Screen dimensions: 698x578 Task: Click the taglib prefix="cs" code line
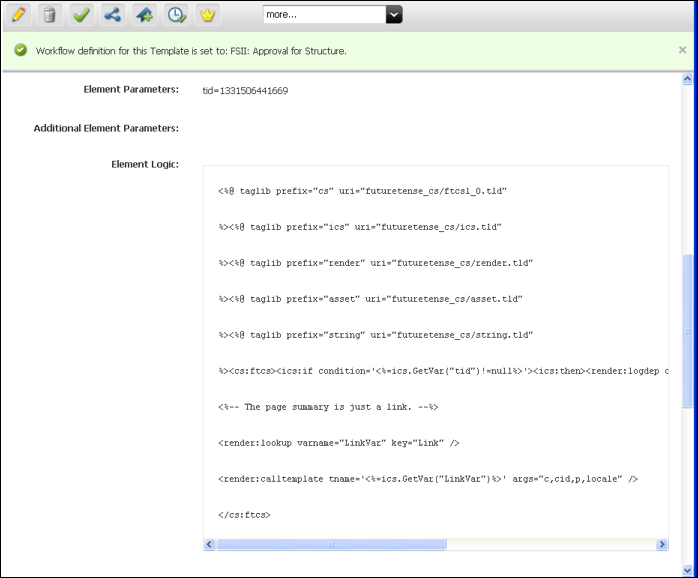click(x=362, y=191)
